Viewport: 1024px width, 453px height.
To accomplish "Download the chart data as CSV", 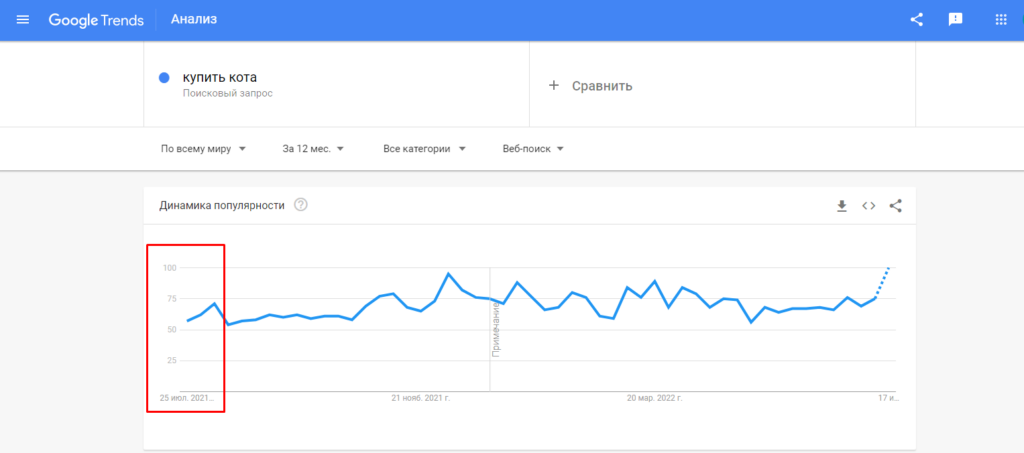I will [x=842, y=206].
